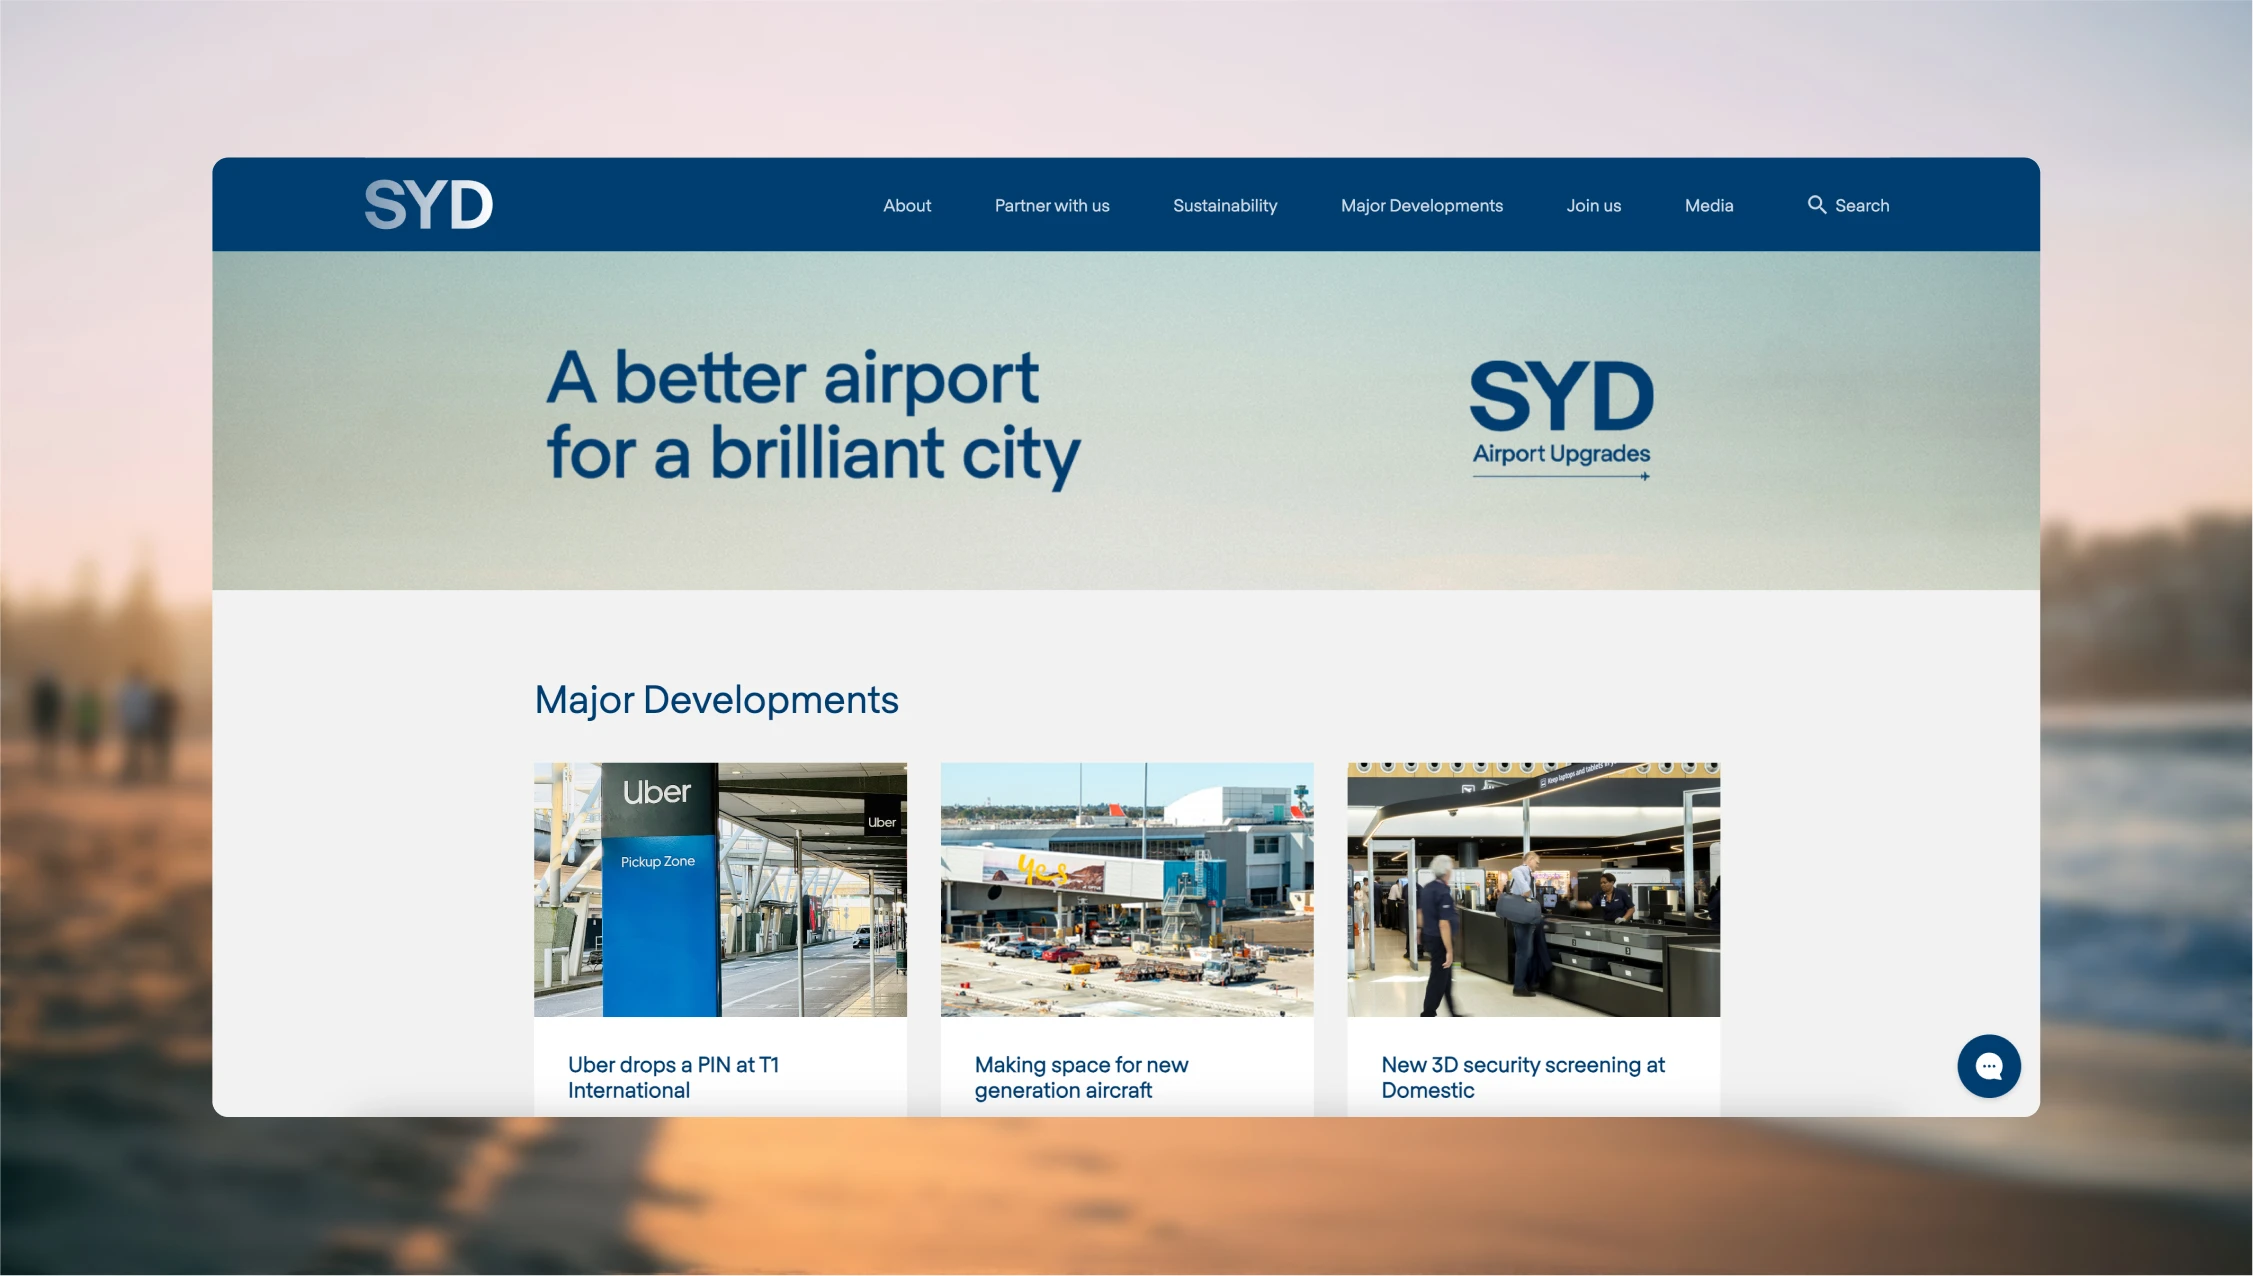
Task: Click the Major Developments section heading
Action: [x=716, y=700]
